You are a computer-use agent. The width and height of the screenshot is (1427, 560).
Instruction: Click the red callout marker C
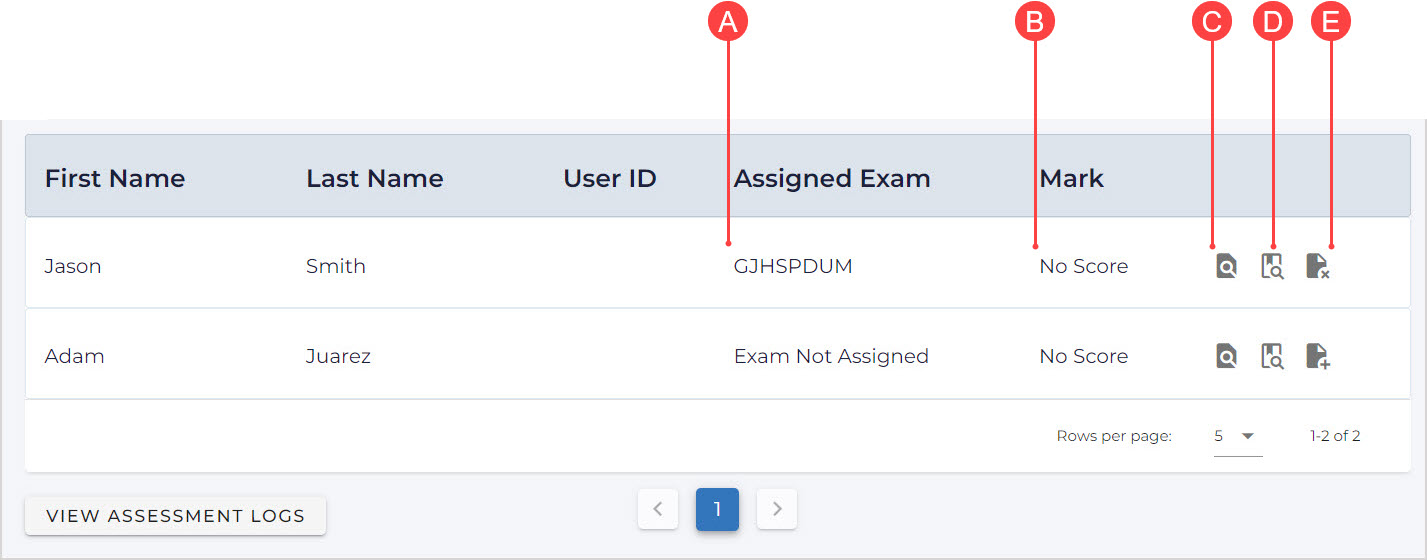click(x=1212, y=24)
